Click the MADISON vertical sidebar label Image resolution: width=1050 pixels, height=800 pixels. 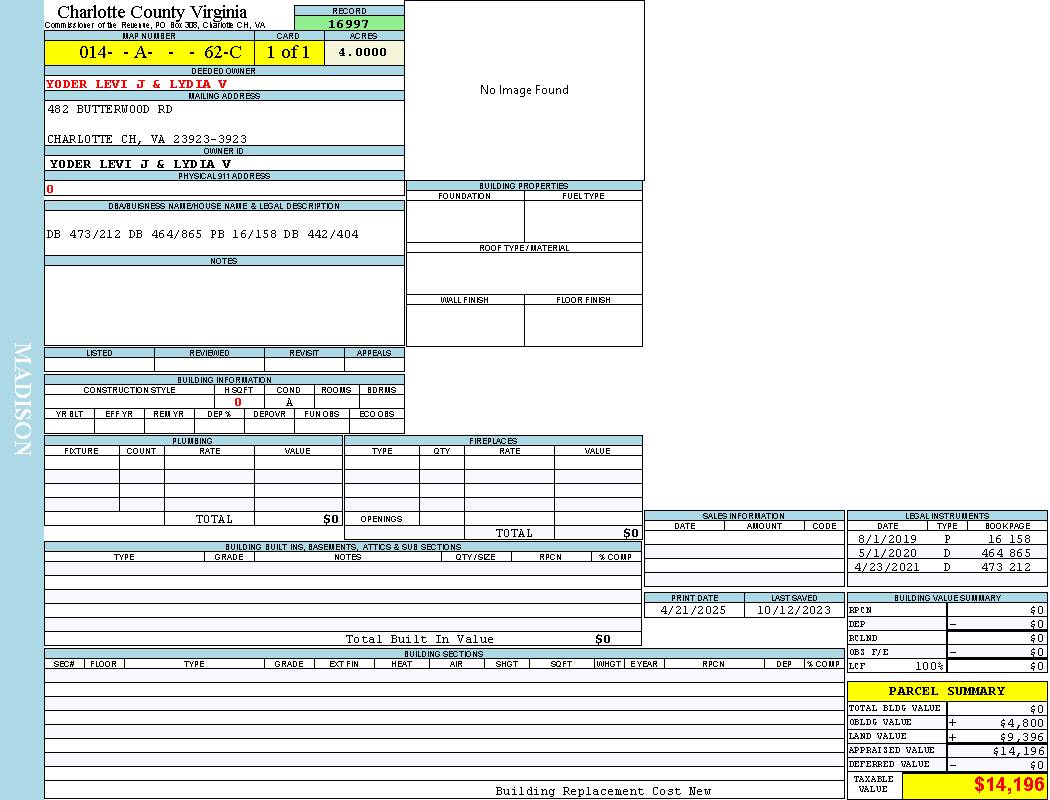point(22,400)
